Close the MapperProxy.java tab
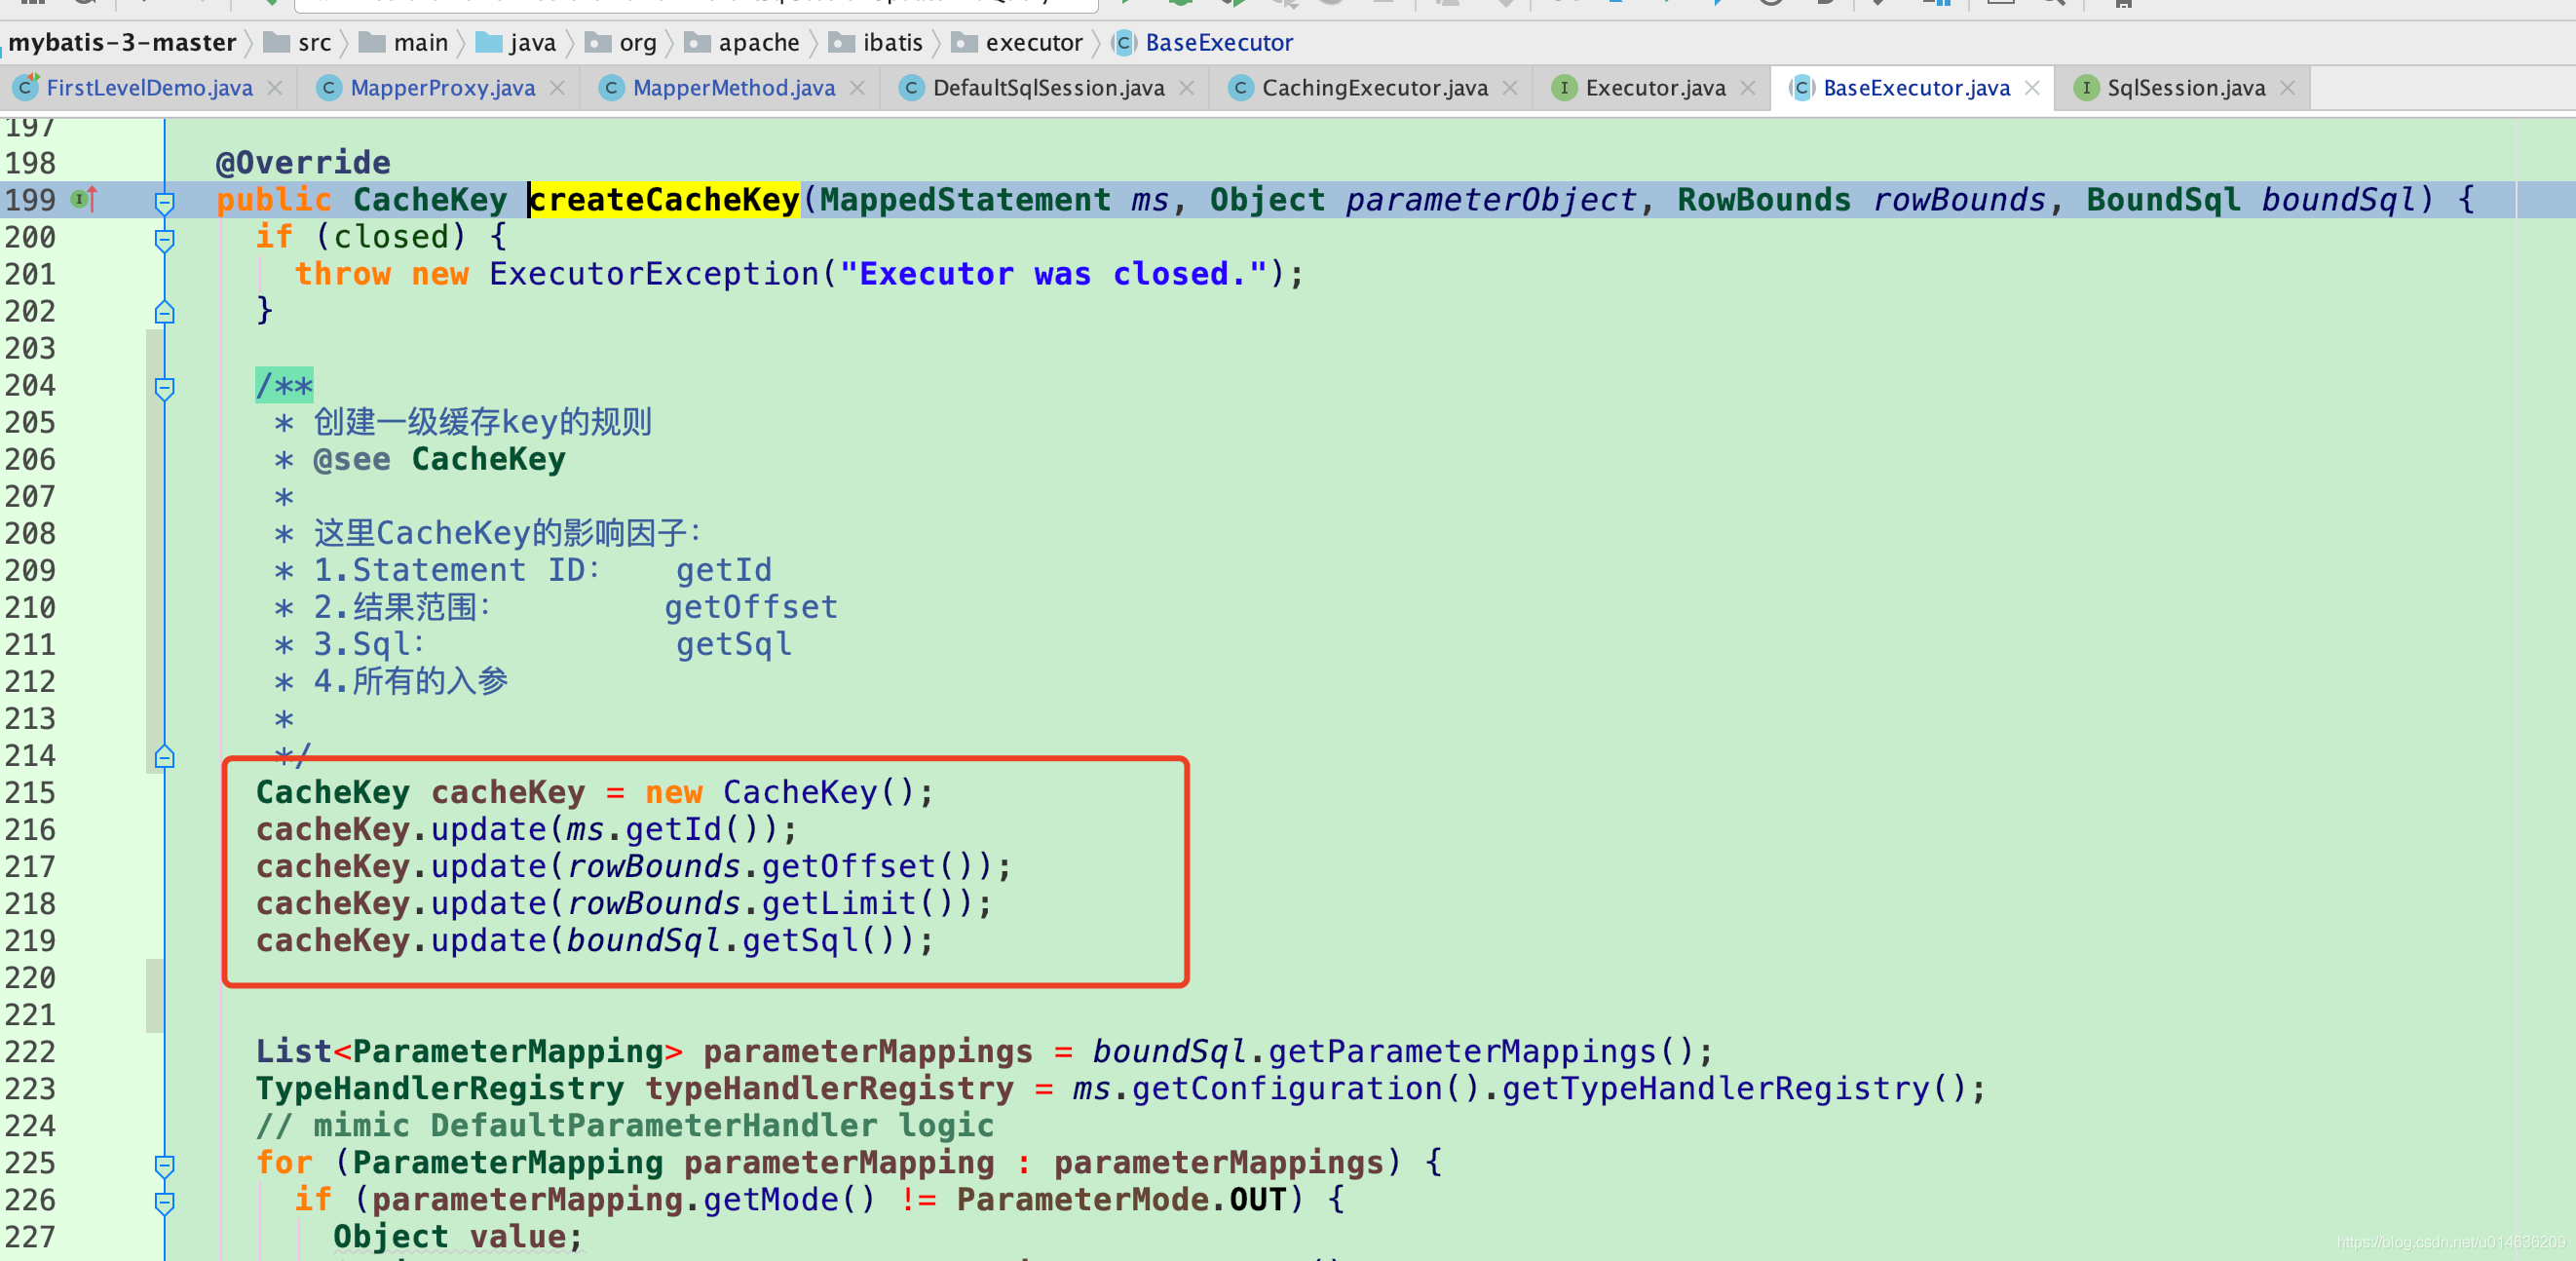This screenshot has height=1261, width=2576. pos(558,88)
